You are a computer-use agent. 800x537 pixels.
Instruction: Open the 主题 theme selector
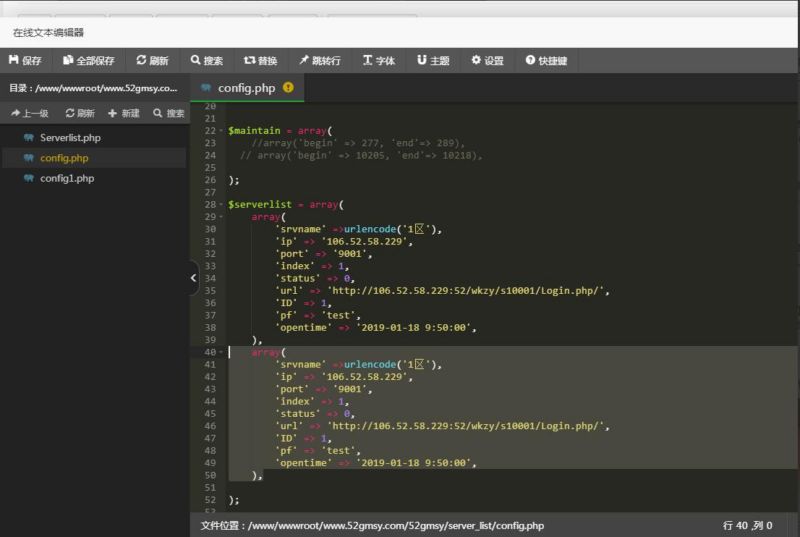(433, 61)
